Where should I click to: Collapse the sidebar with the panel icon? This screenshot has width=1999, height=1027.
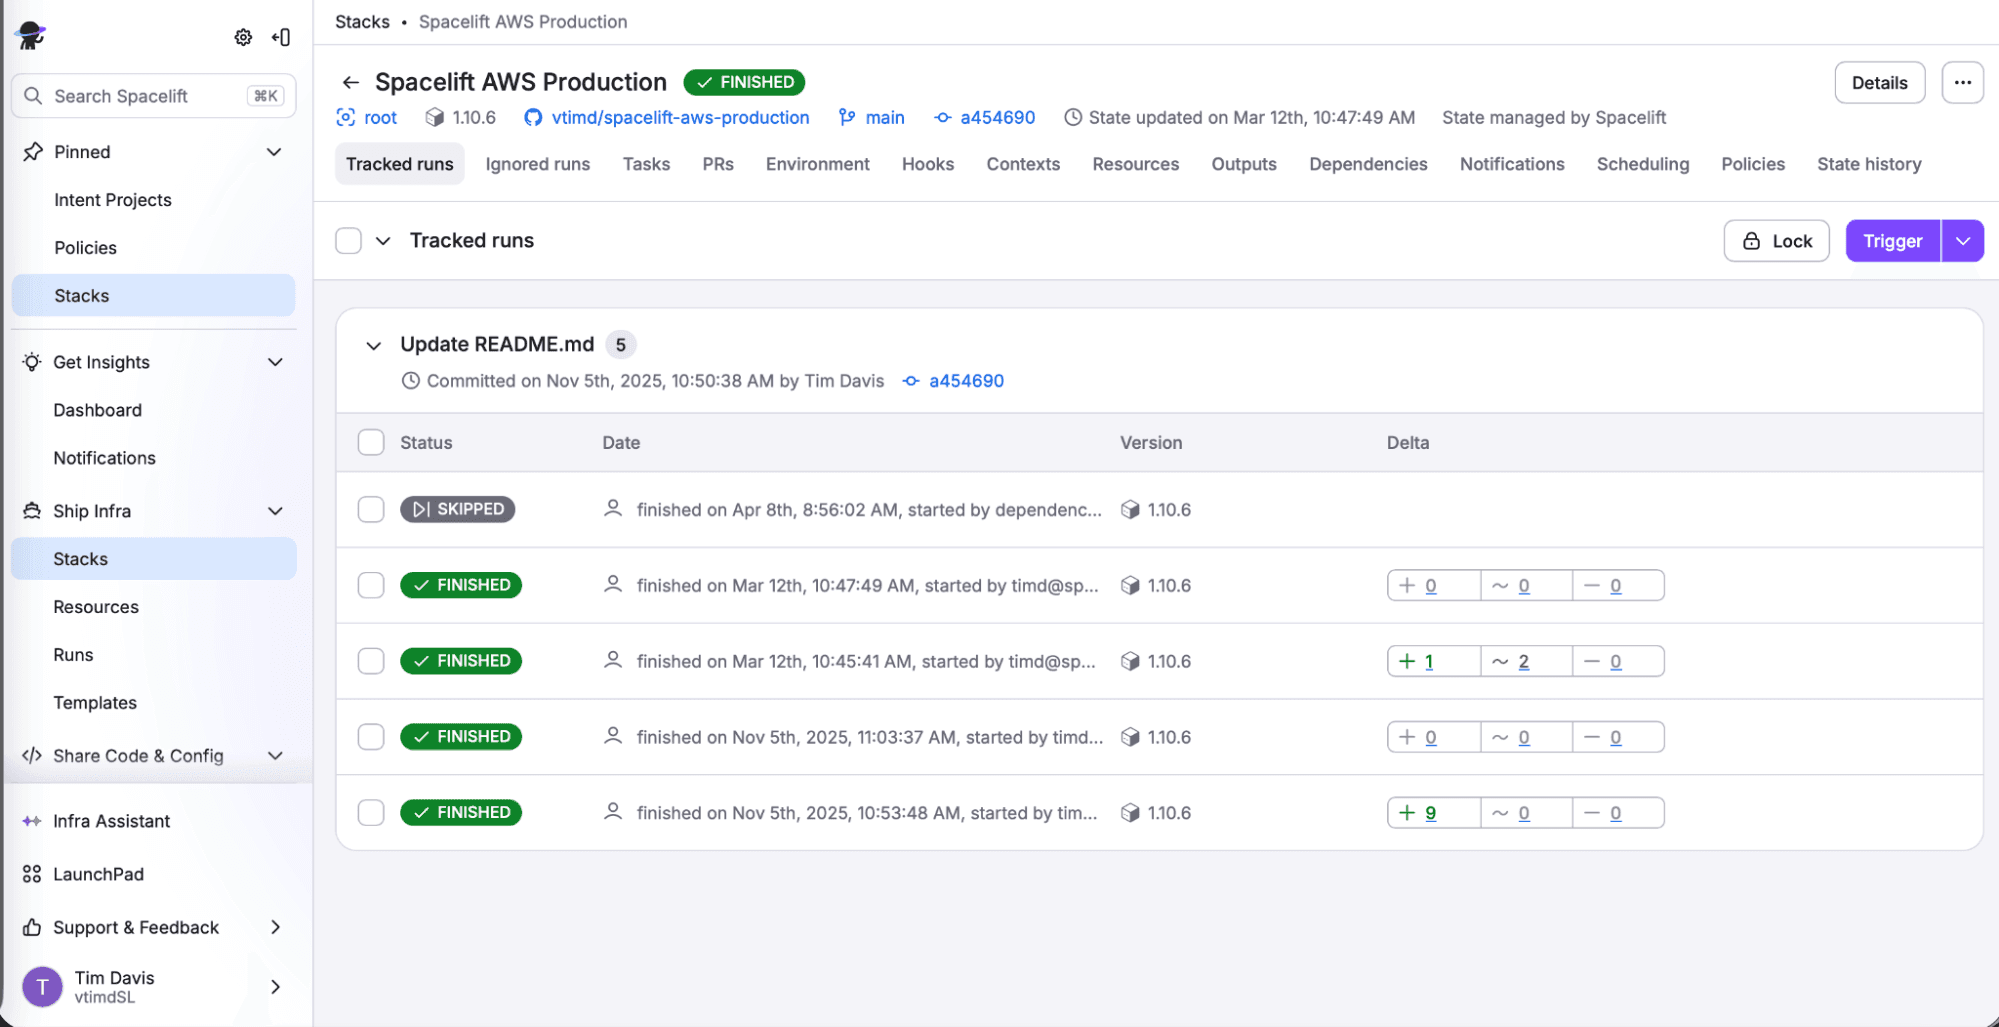coord(281,37)
